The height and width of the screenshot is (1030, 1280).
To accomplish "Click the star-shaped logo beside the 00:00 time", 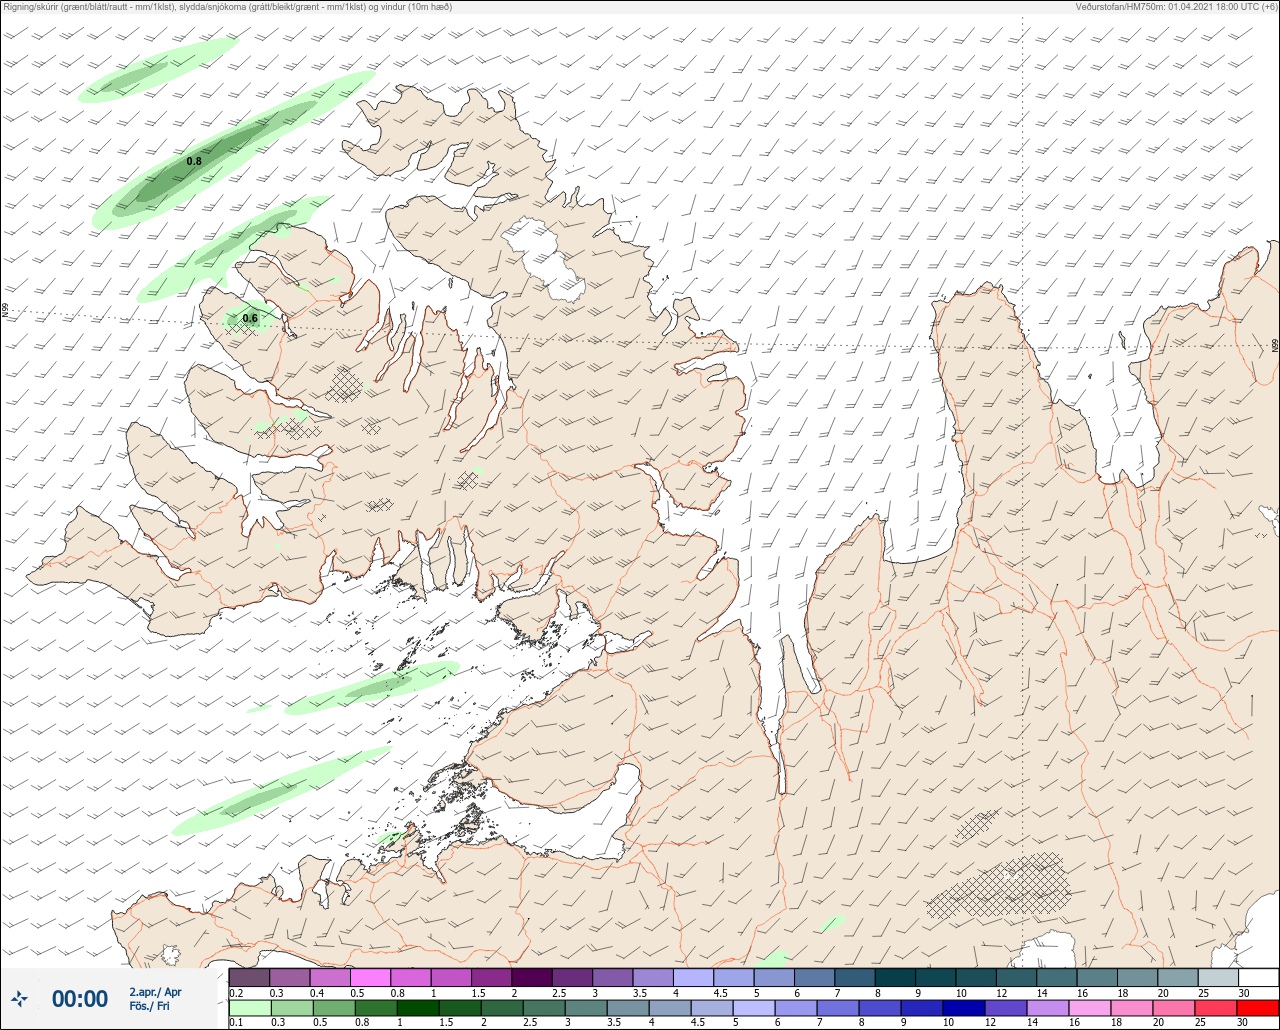I will click(20, 998).
